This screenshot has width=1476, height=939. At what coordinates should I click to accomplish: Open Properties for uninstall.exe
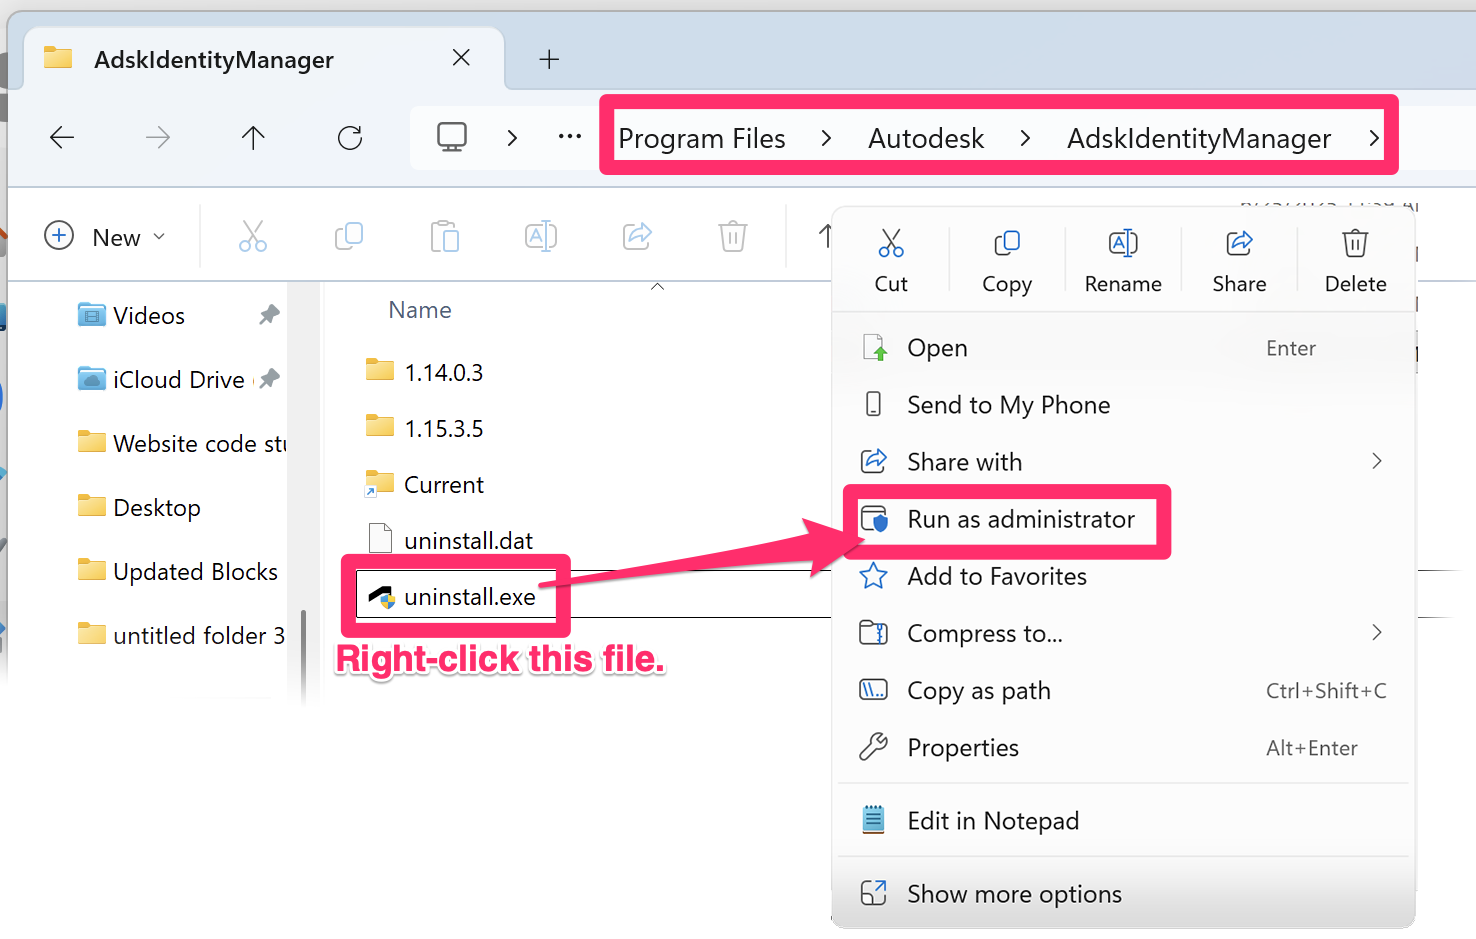[962, 747]
